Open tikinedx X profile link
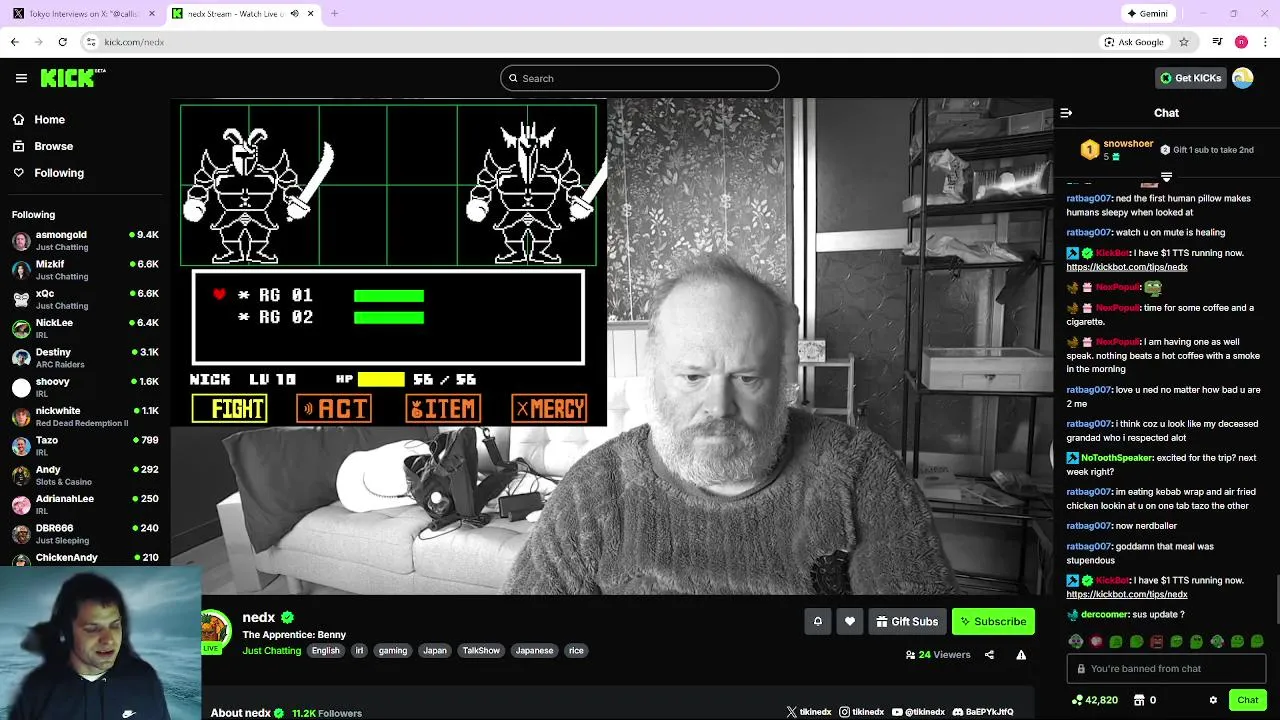This screenshot has width=1280, height=720. tap(809, 712)
